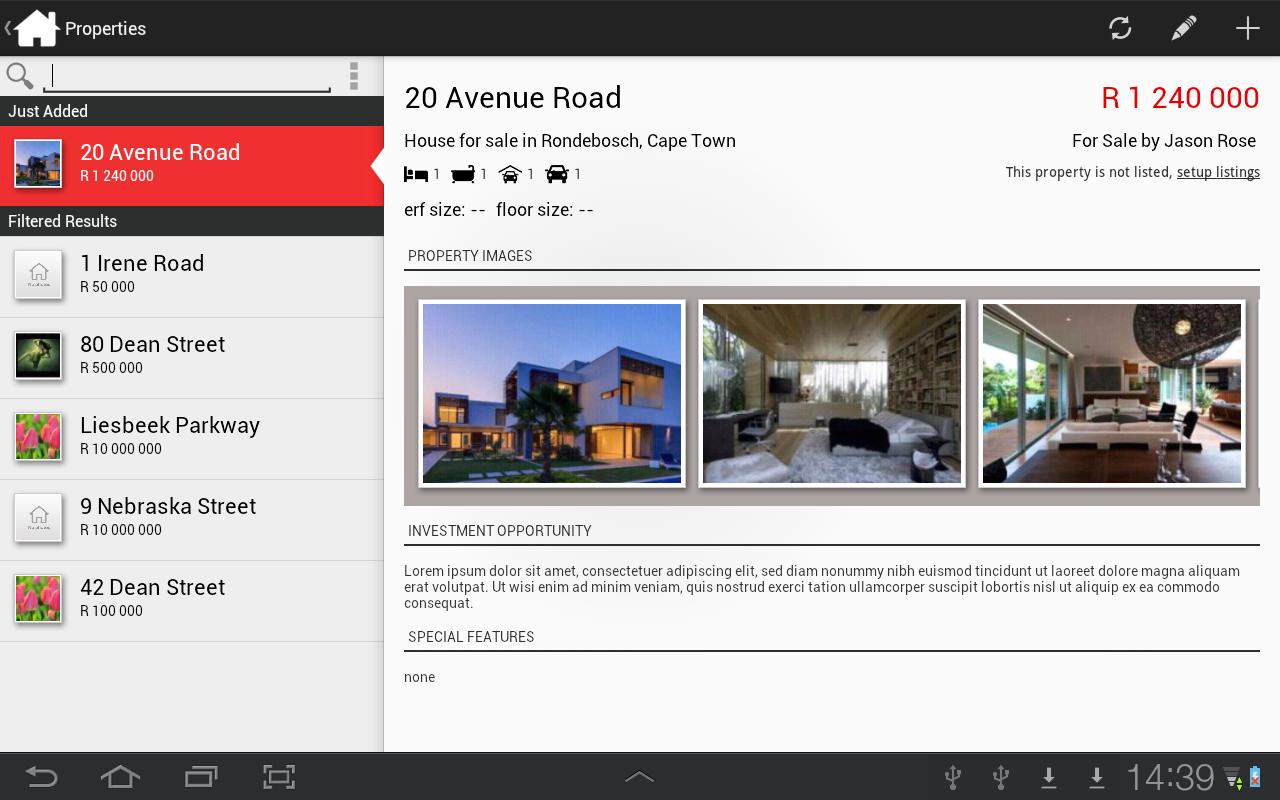This screenshot has height=800, width=1280.
Task: Click the Lorem ipsum description paragraph
Action: [x=822, y=587]
